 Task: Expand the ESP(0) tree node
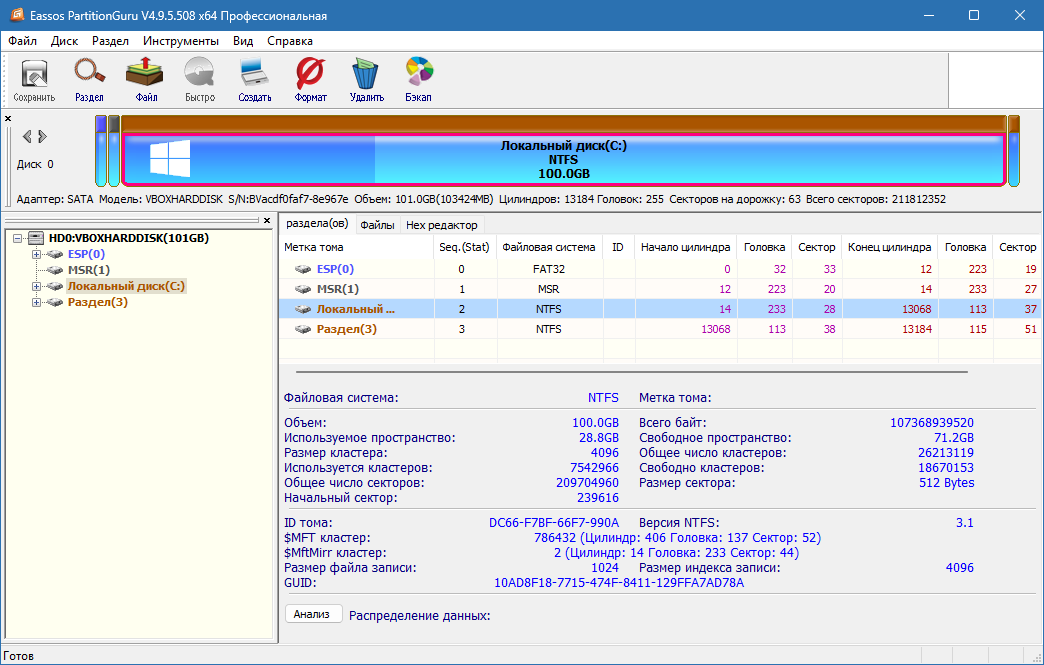pos(37,254)
